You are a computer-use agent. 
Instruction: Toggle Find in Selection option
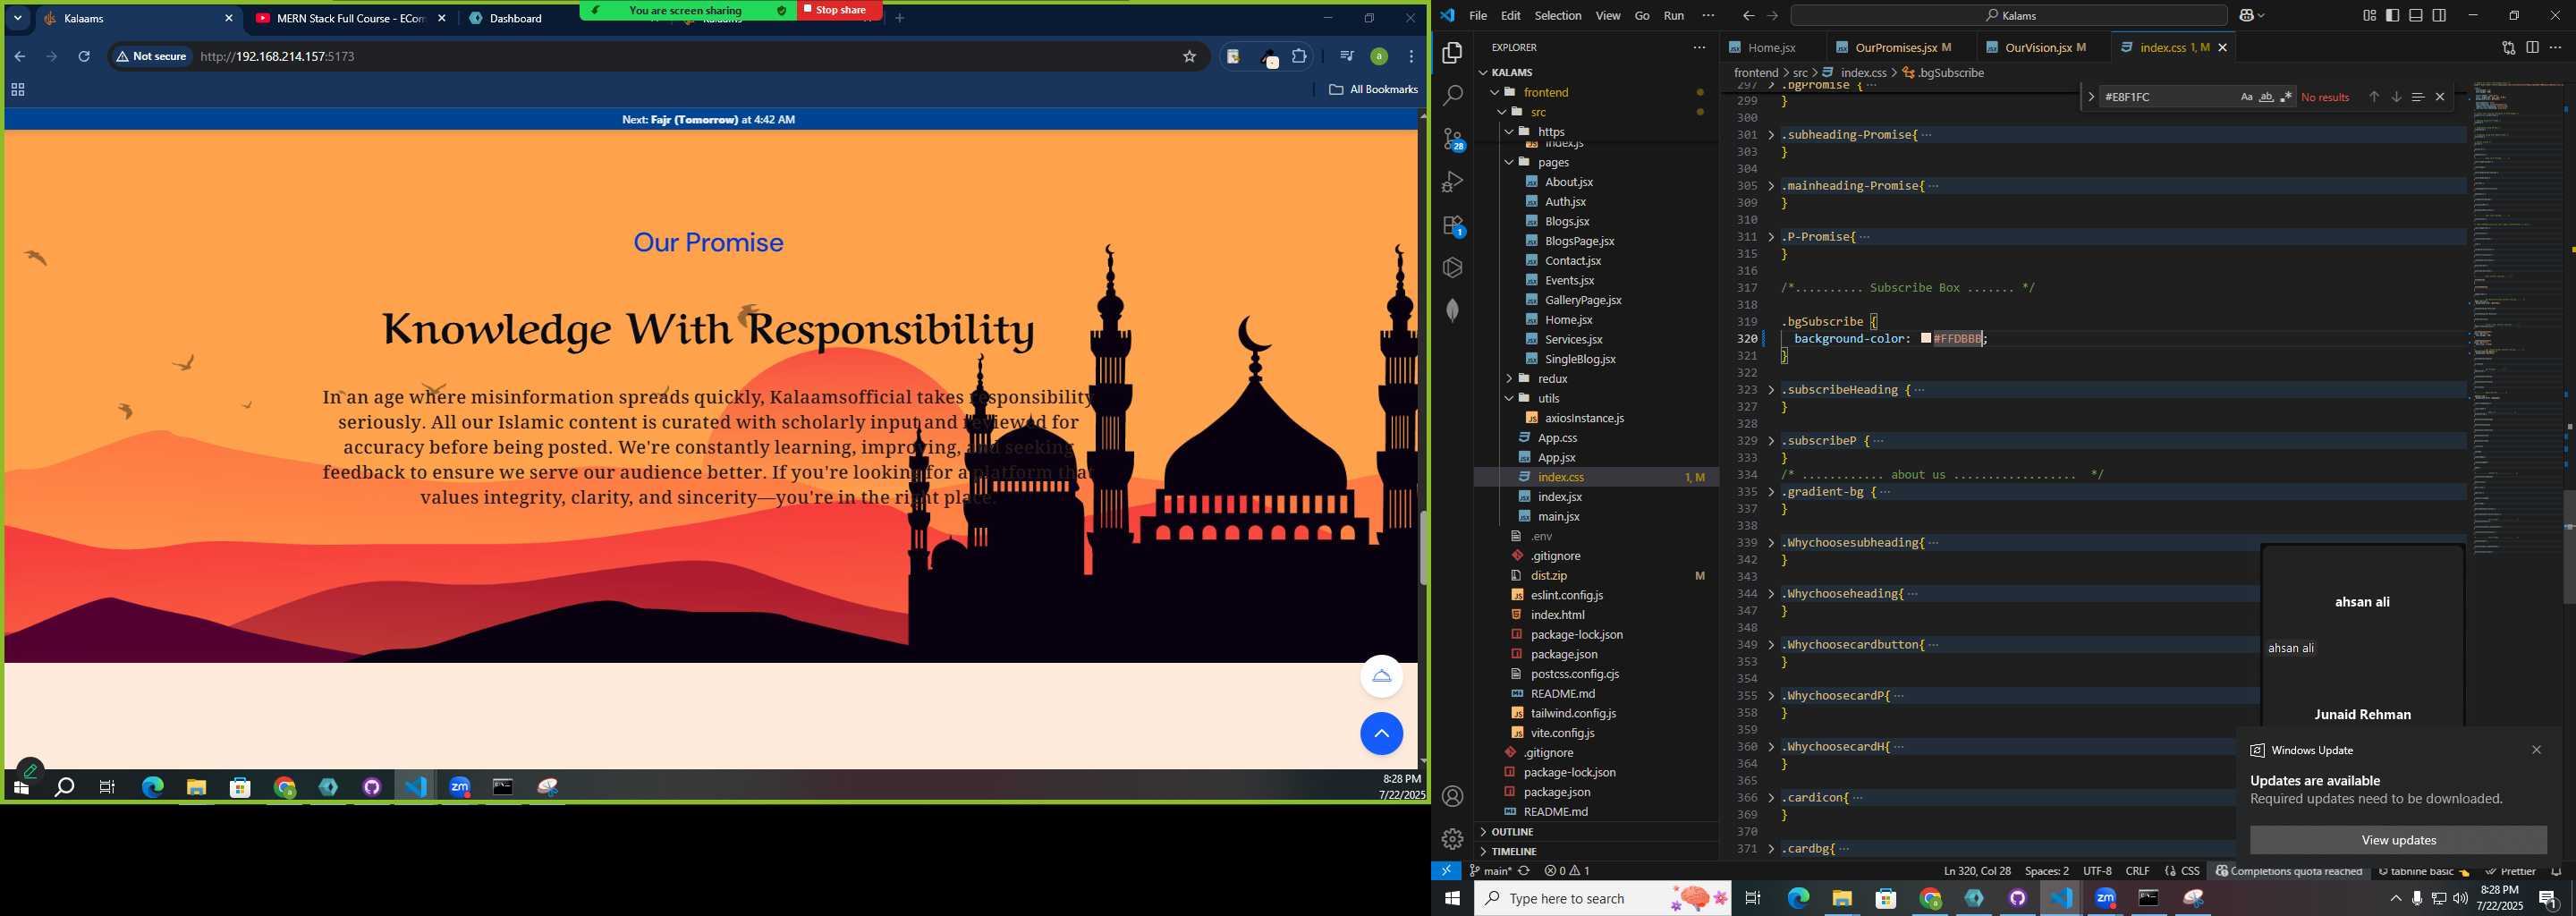click(x=2417, y=97)
